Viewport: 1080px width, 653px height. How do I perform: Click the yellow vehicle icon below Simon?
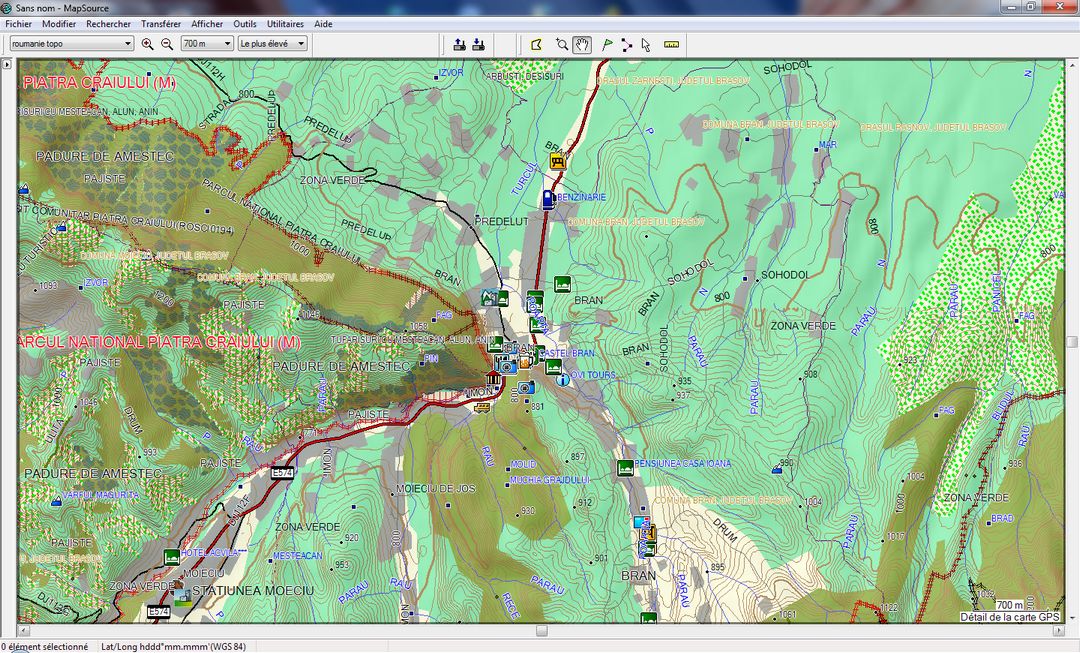[x=482, y=408]
